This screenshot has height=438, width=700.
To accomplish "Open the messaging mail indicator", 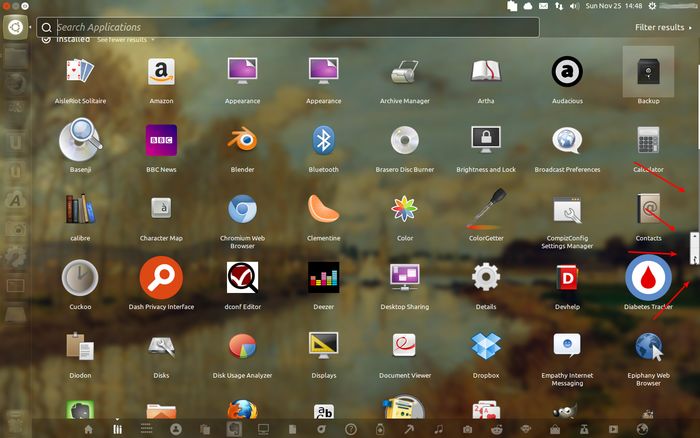I will pos(543,6).
